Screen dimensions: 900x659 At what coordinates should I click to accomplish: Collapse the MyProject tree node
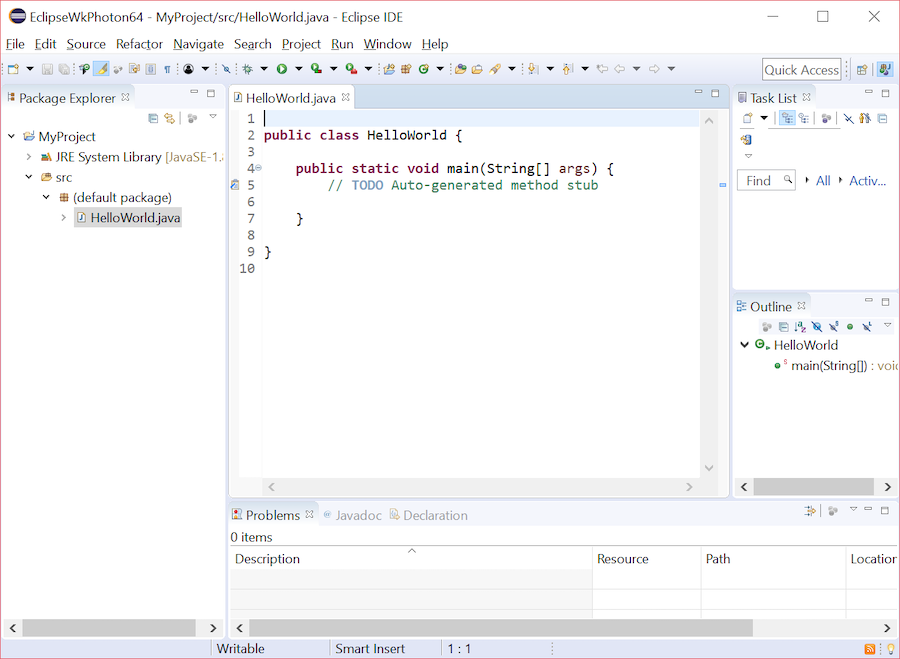[11, 137]
